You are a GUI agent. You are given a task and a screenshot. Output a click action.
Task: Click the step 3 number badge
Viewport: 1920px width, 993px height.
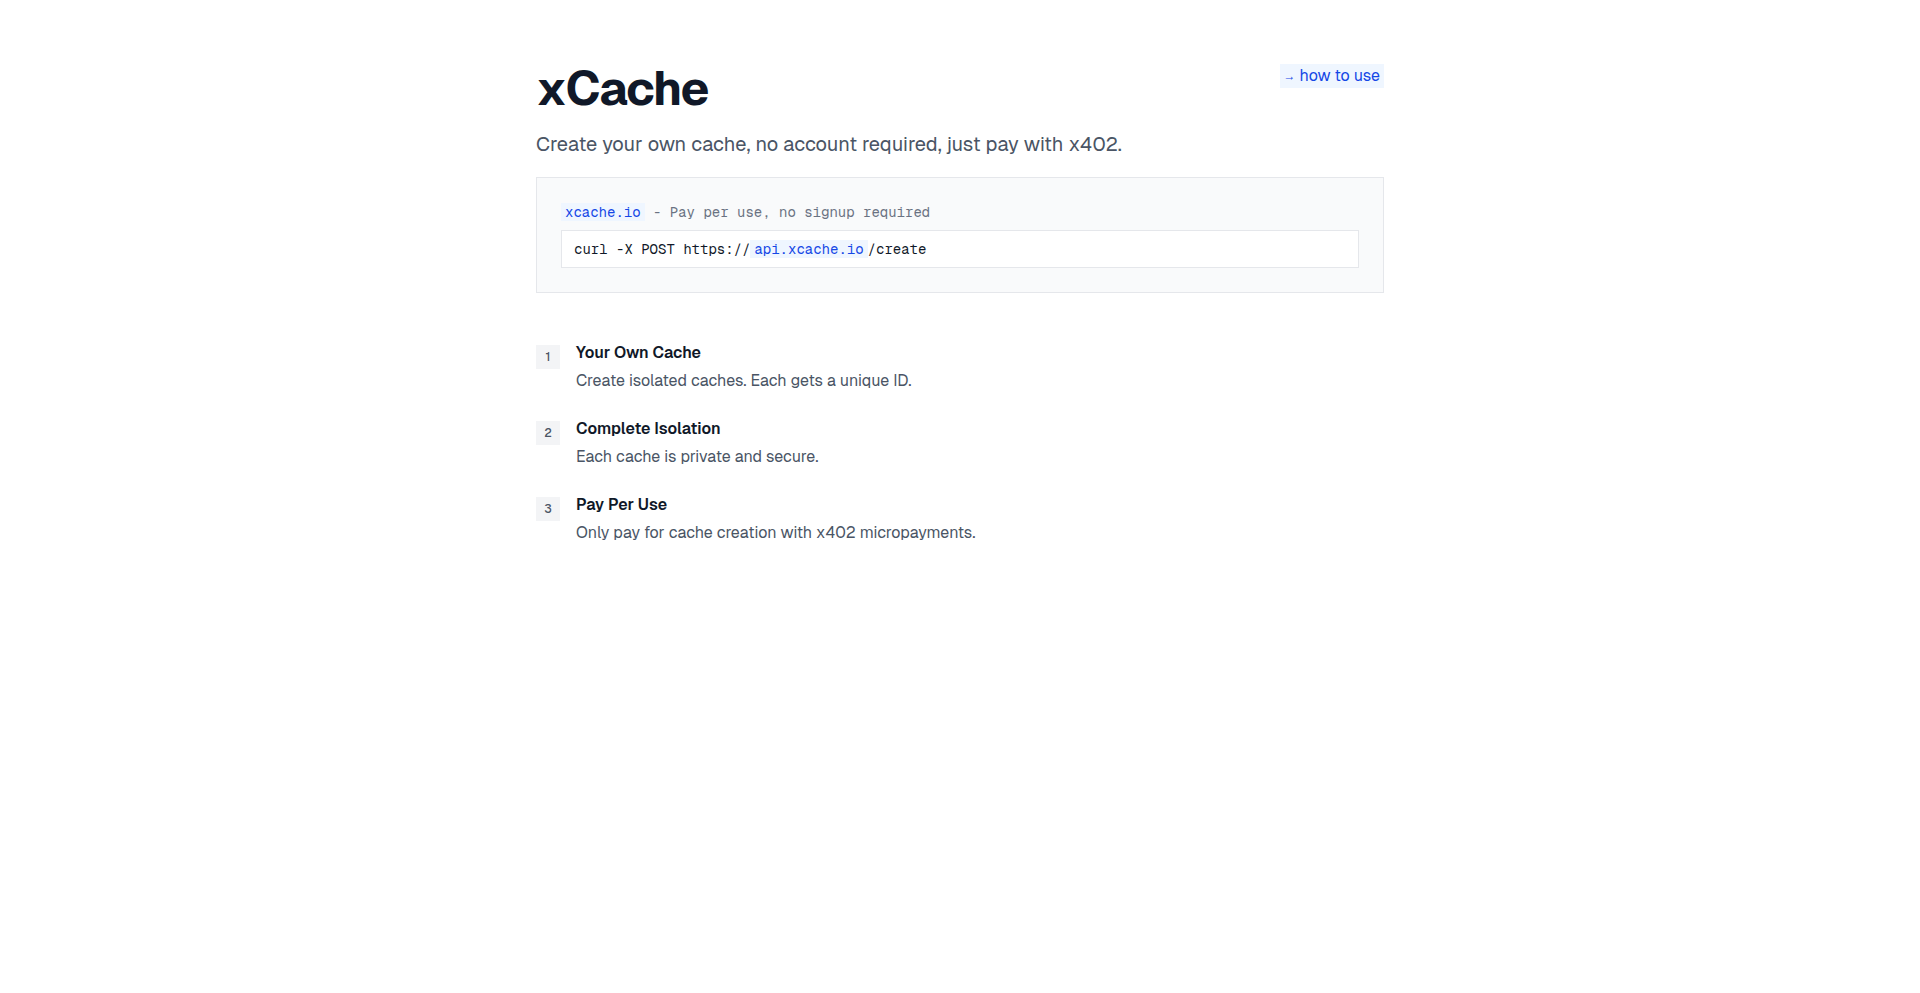547,509
